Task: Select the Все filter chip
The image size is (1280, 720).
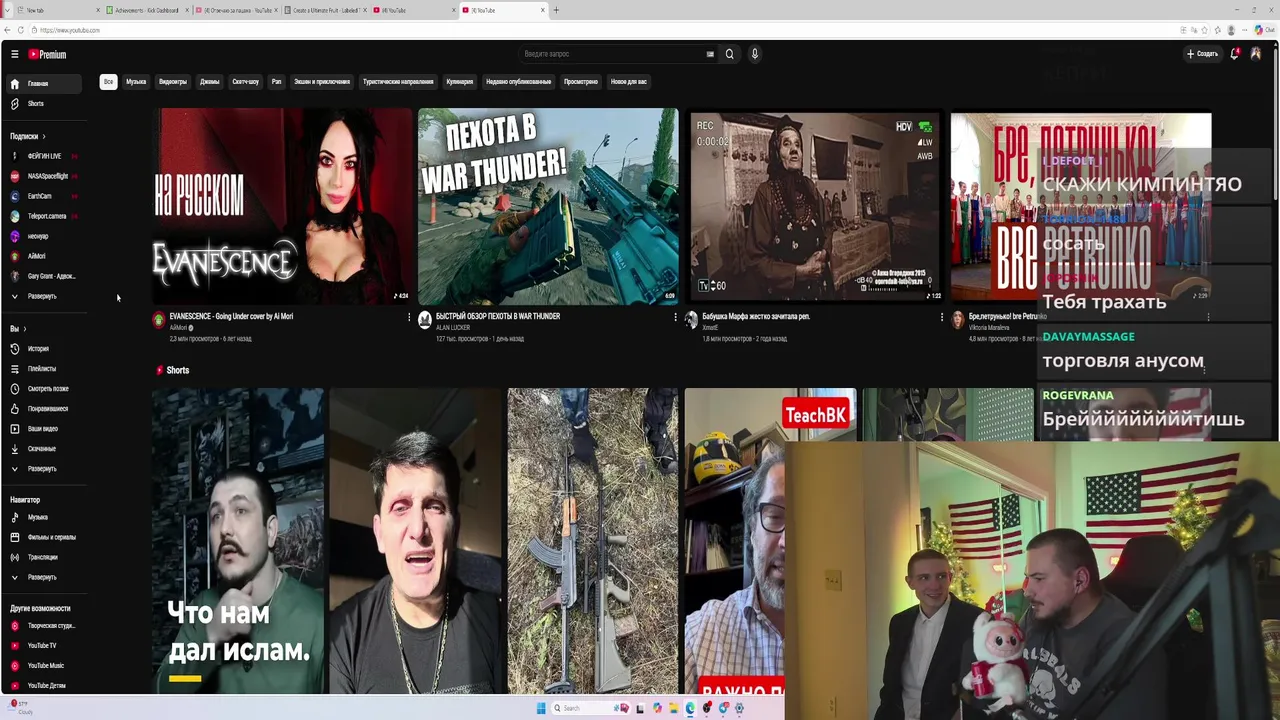Action: 108,82
